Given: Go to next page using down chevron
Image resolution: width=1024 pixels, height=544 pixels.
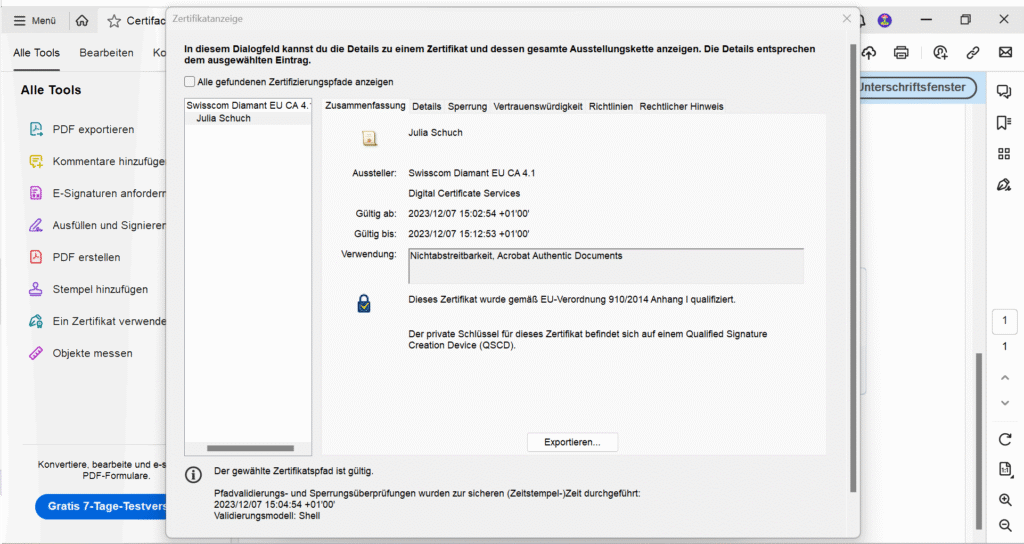Looking at the screenshot, I should pos(1005,403).
